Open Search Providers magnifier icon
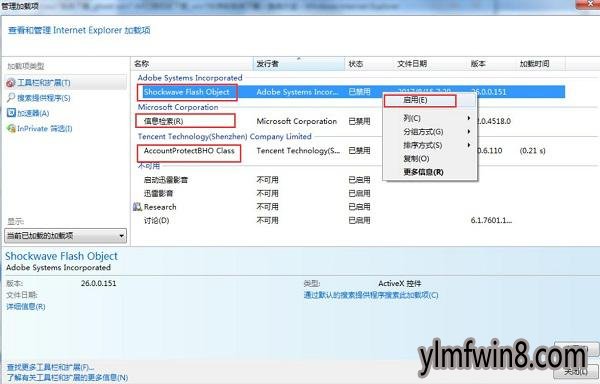This screenshot has height=384, width=600. tap(11, 98)
